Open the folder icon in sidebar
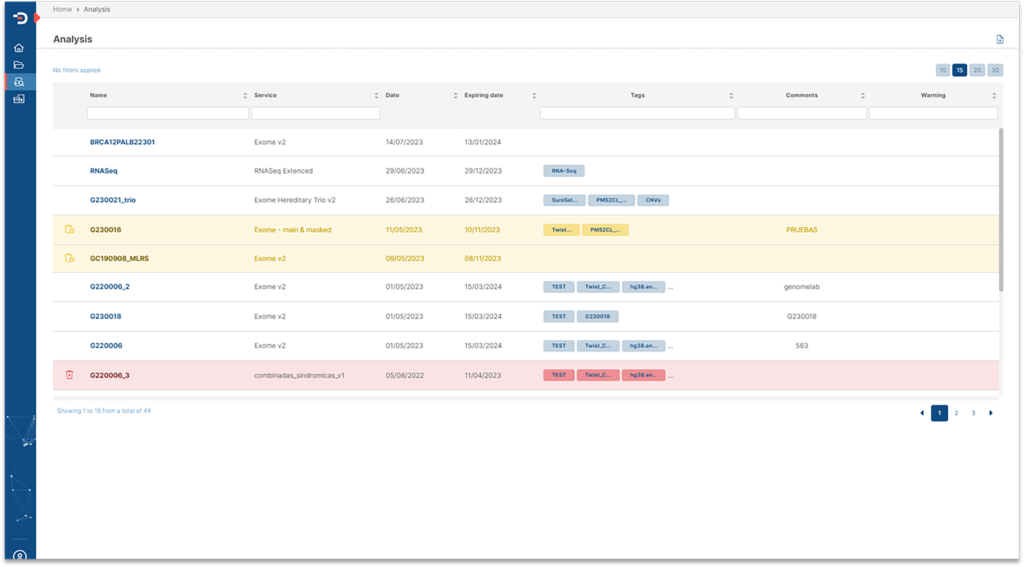 19,65
